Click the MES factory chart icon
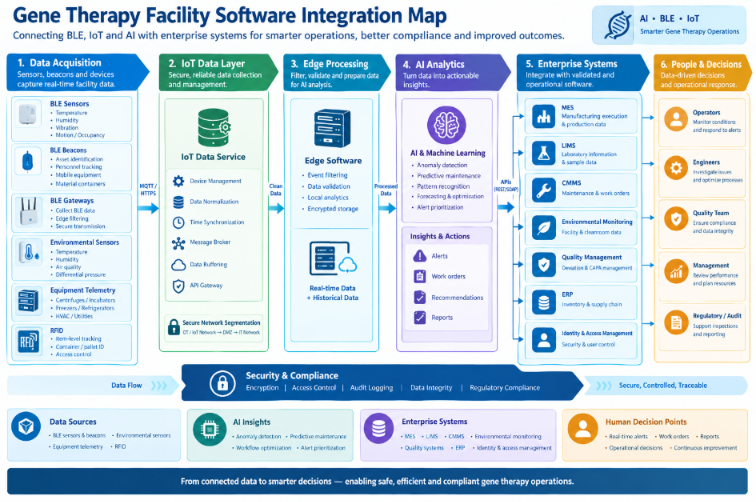 point(544,116)
